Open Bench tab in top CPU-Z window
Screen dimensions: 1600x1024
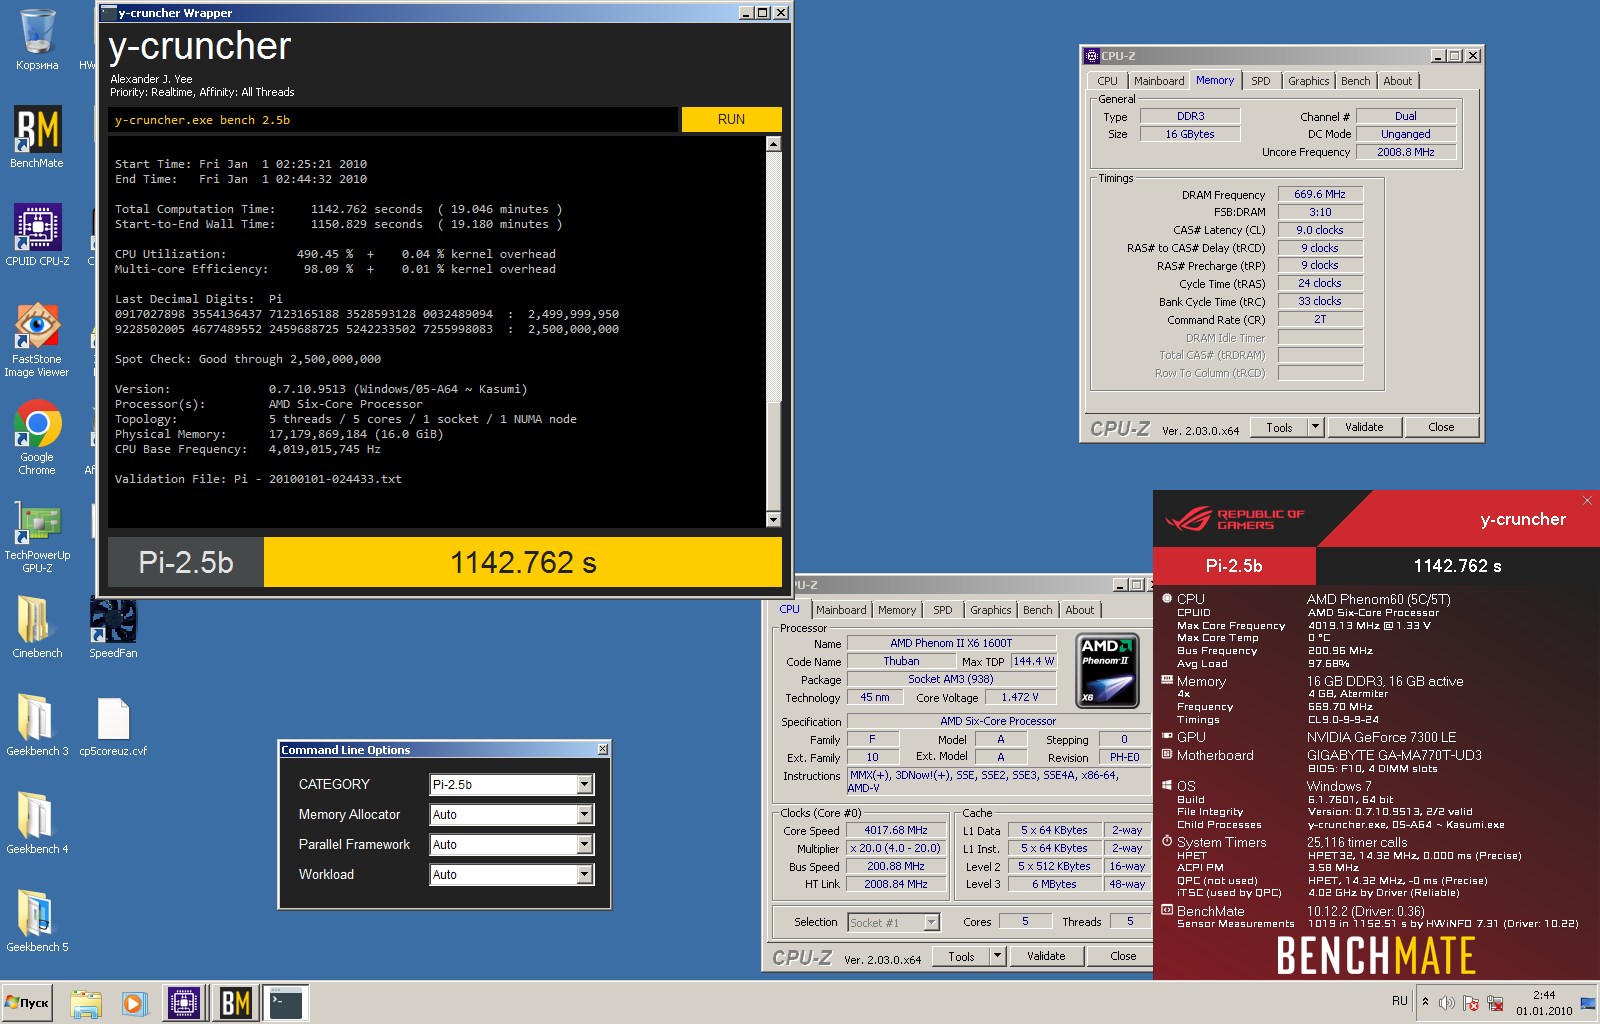tap(1355, 81)
